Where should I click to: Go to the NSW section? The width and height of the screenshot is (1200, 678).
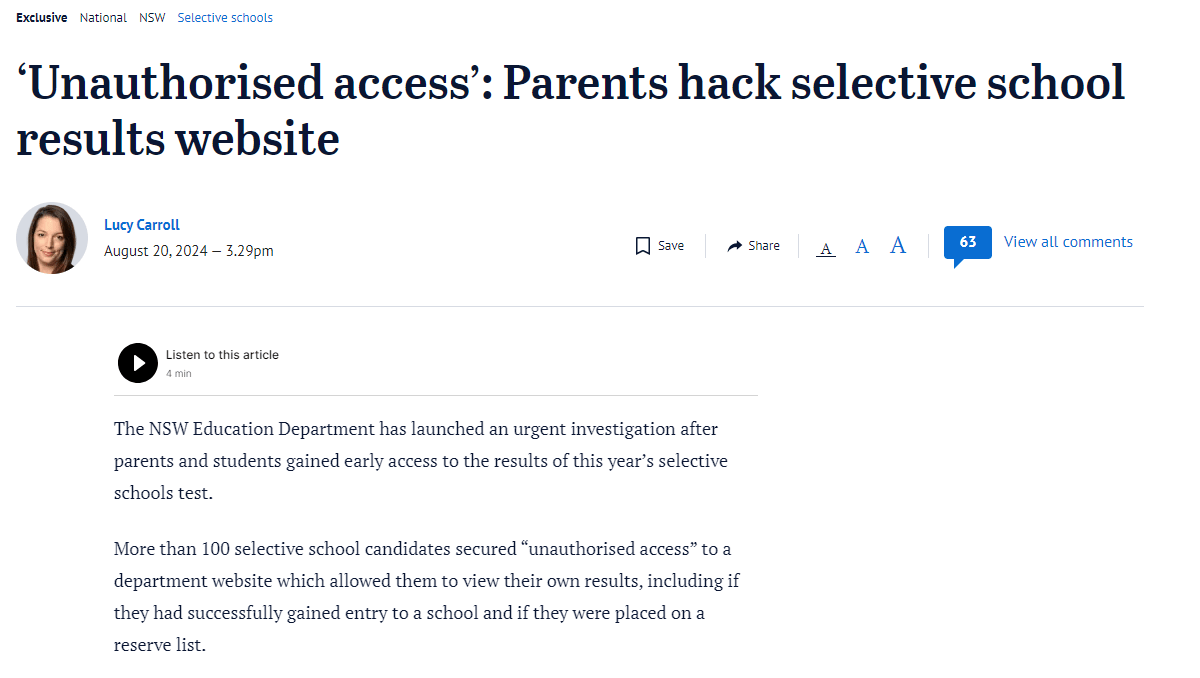(152, 17)
